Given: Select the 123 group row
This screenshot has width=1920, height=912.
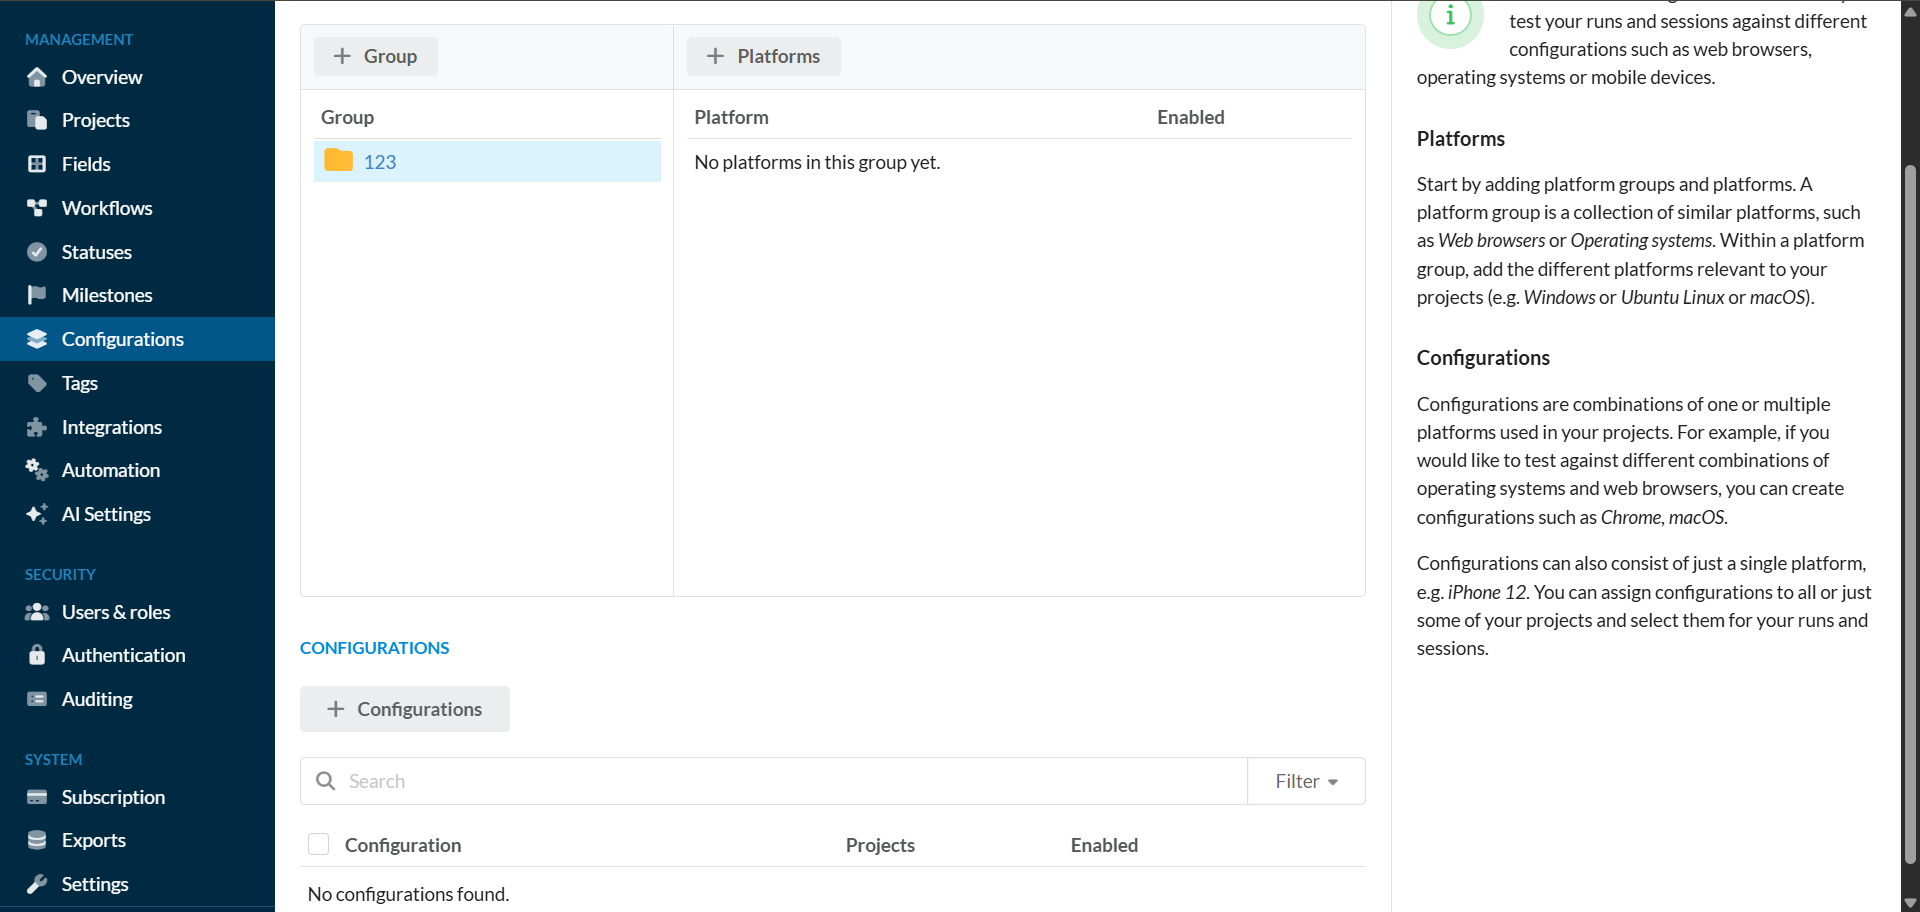Looking at the screenshot, I should tap(487, 161).
